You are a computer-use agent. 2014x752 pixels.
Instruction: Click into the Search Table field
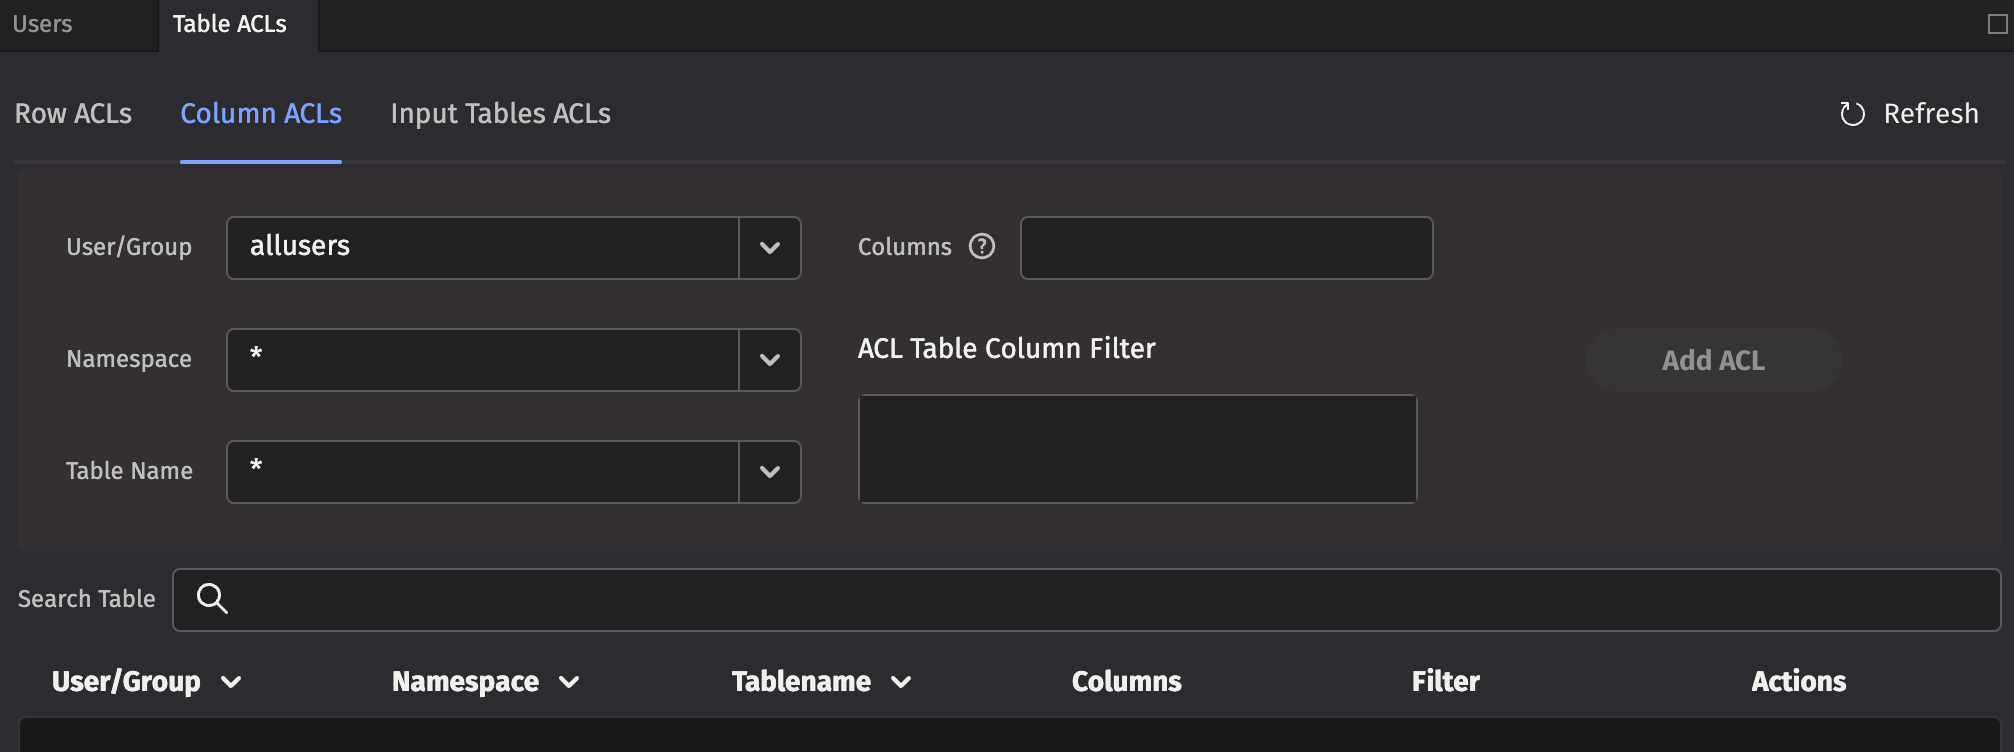1100,600
